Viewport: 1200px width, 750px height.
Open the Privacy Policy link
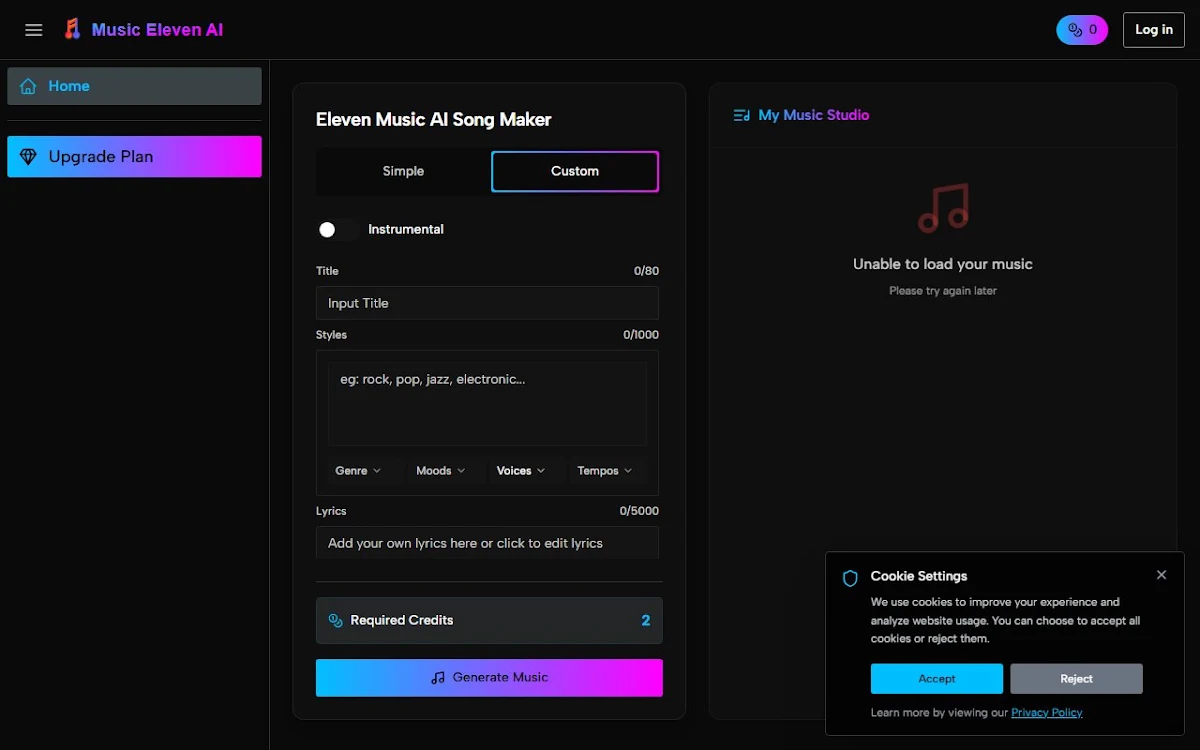point(1047,713)
